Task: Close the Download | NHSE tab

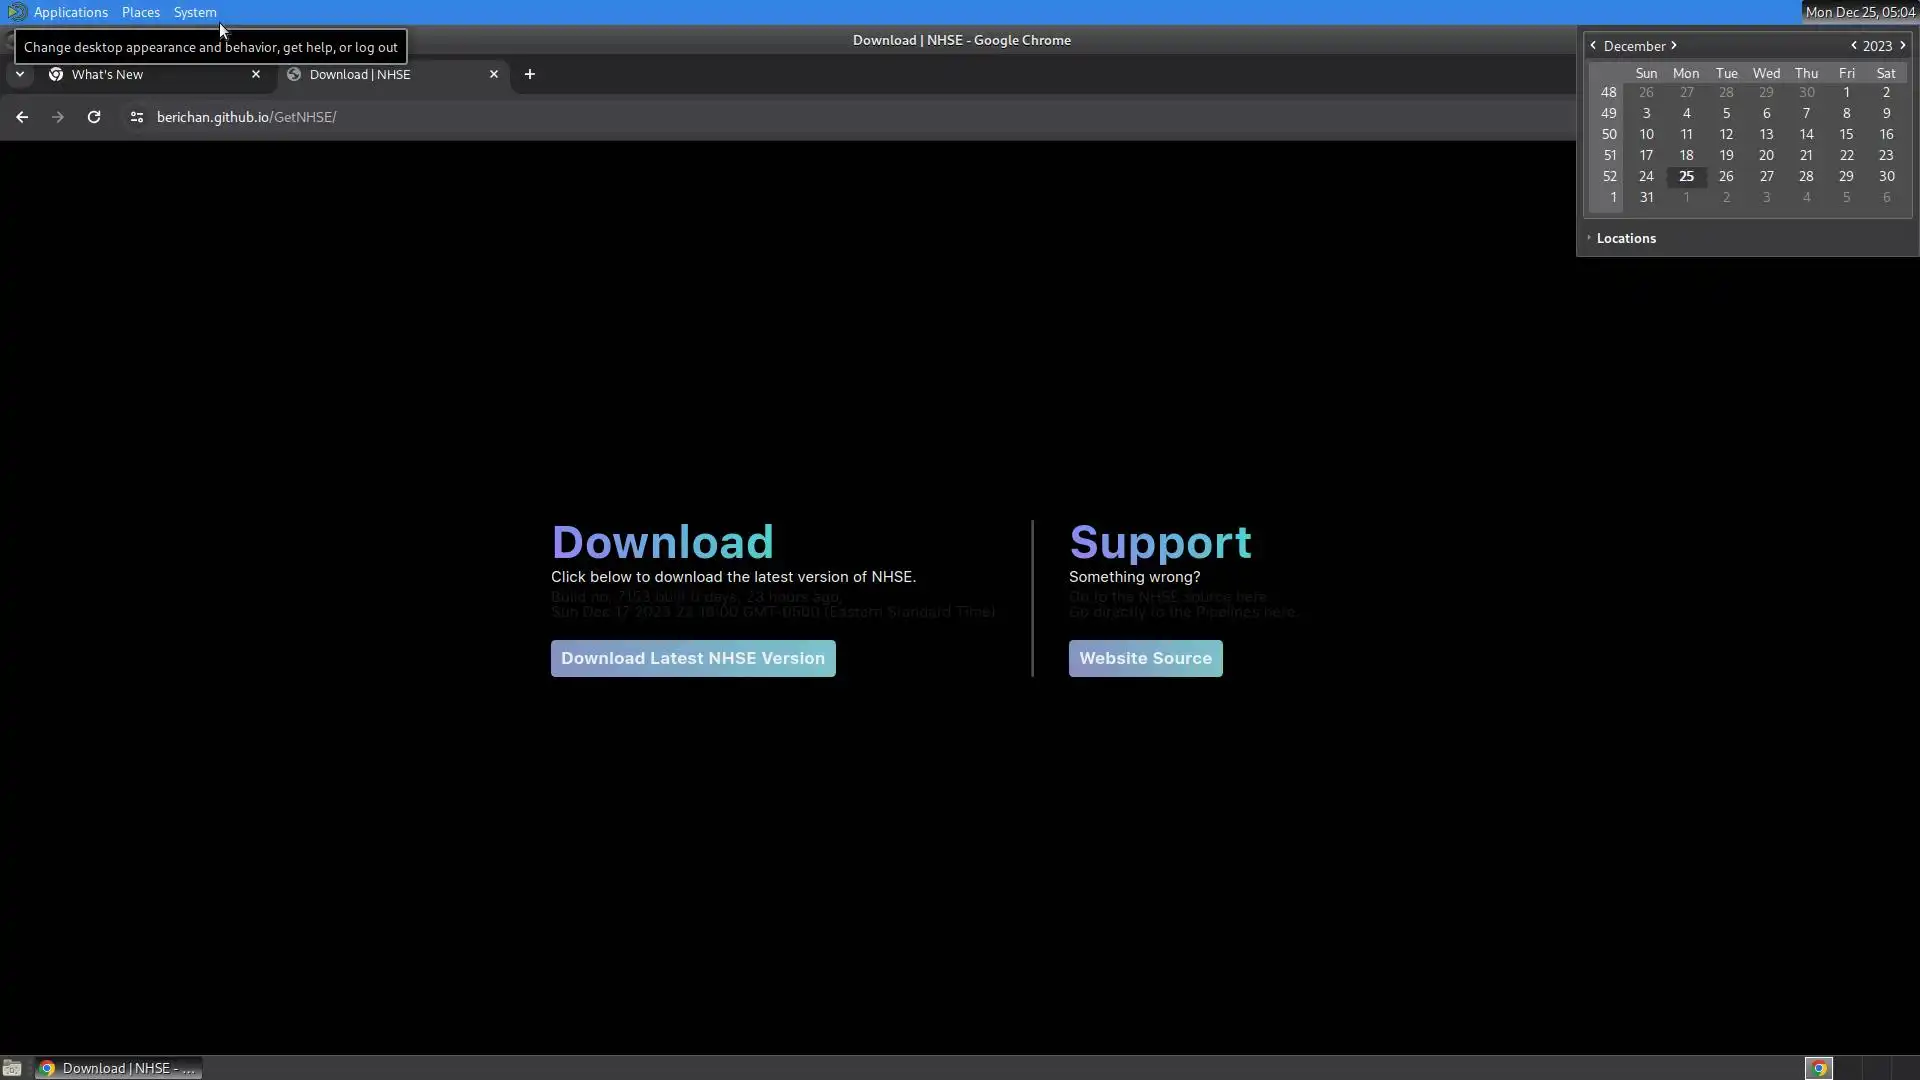Action: click(494, 74)
